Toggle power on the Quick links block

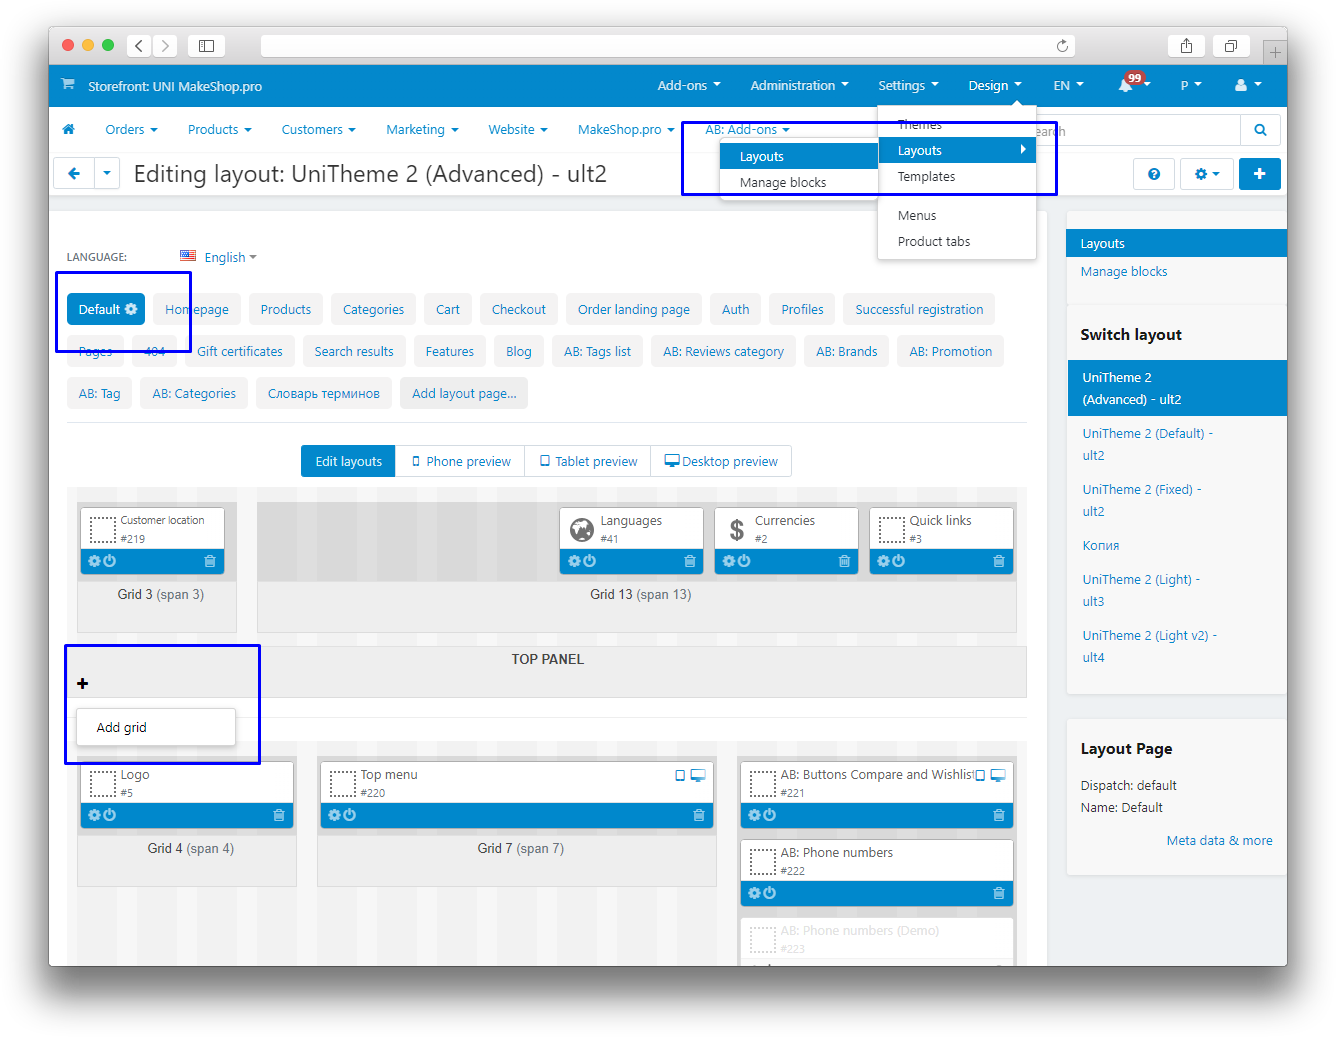(899, 561)
